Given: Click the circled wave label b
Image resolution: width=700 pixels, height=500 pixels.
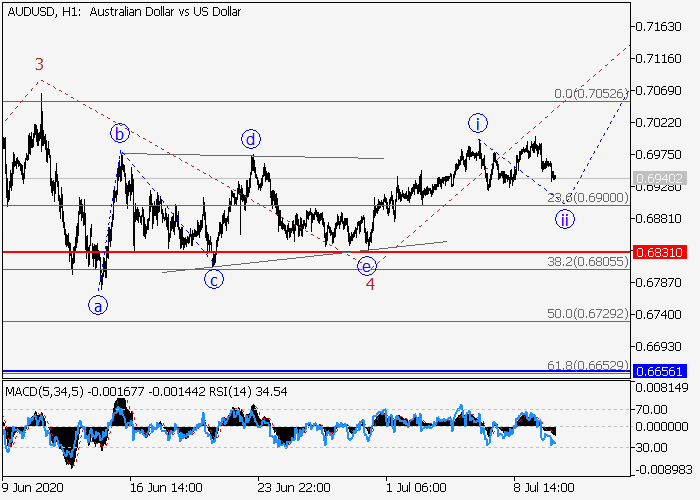Looking at the screenshot, I should tap(120, 133).
